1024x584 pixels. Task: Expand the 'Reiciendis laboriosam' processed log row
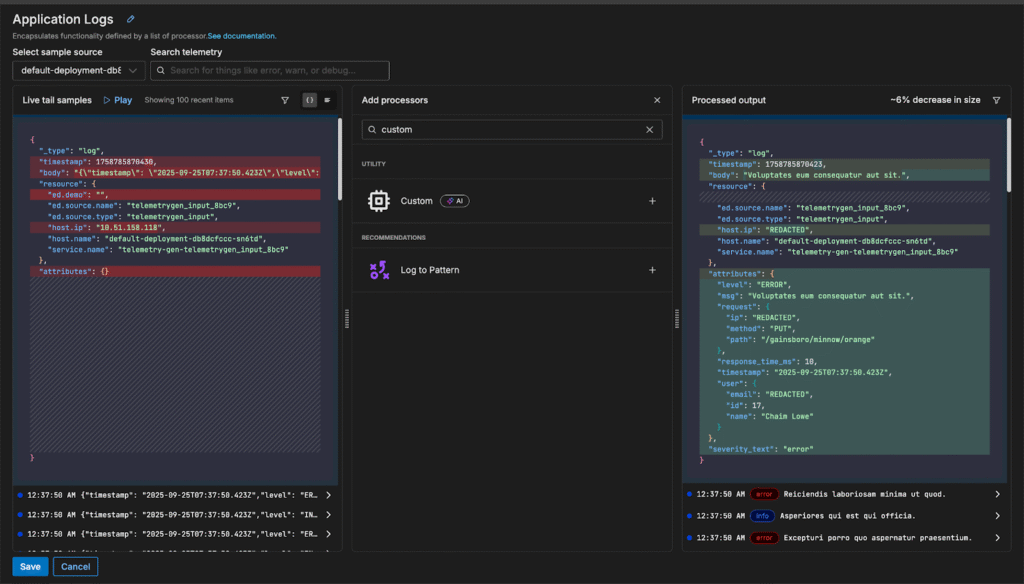click(997, 494)
